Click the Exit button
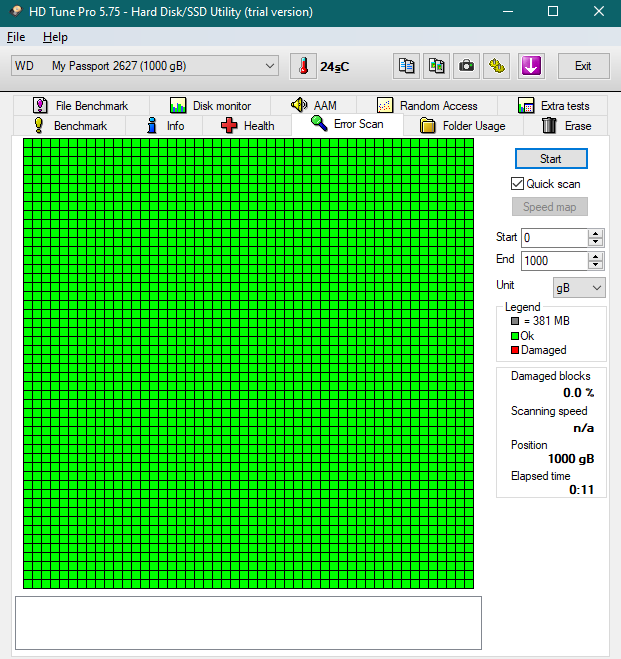621x659 pixels. [583, 66]
